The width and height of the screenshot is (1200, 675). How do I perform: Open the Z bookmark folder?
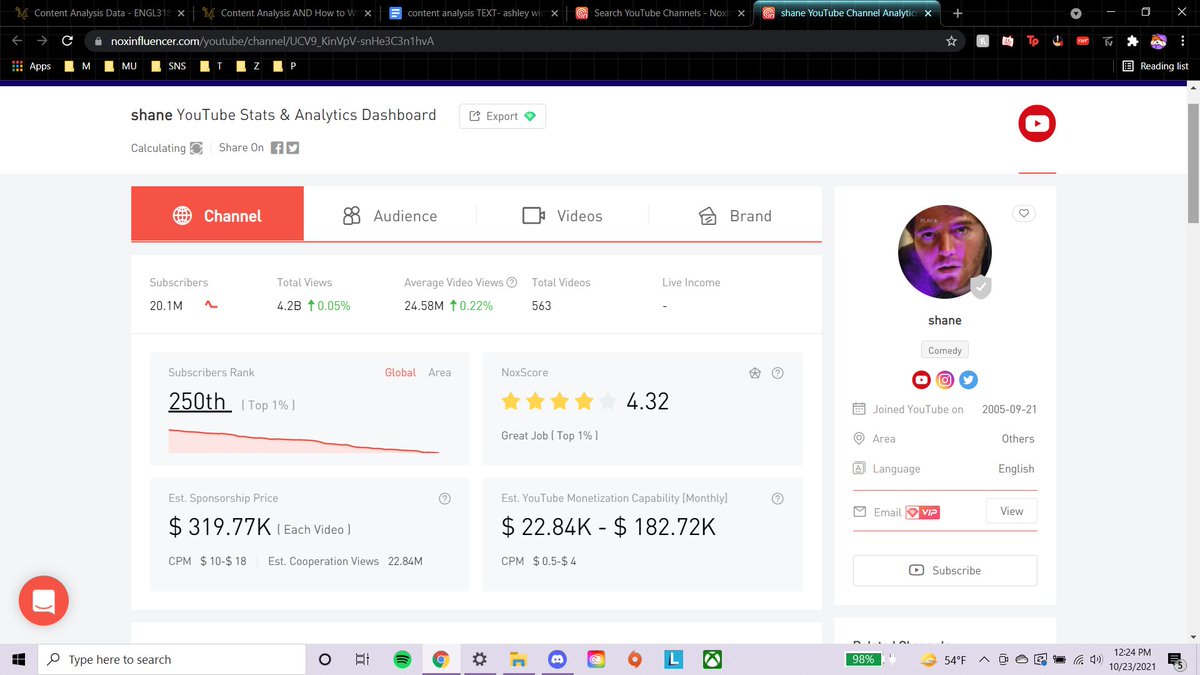tap(248, 66)
